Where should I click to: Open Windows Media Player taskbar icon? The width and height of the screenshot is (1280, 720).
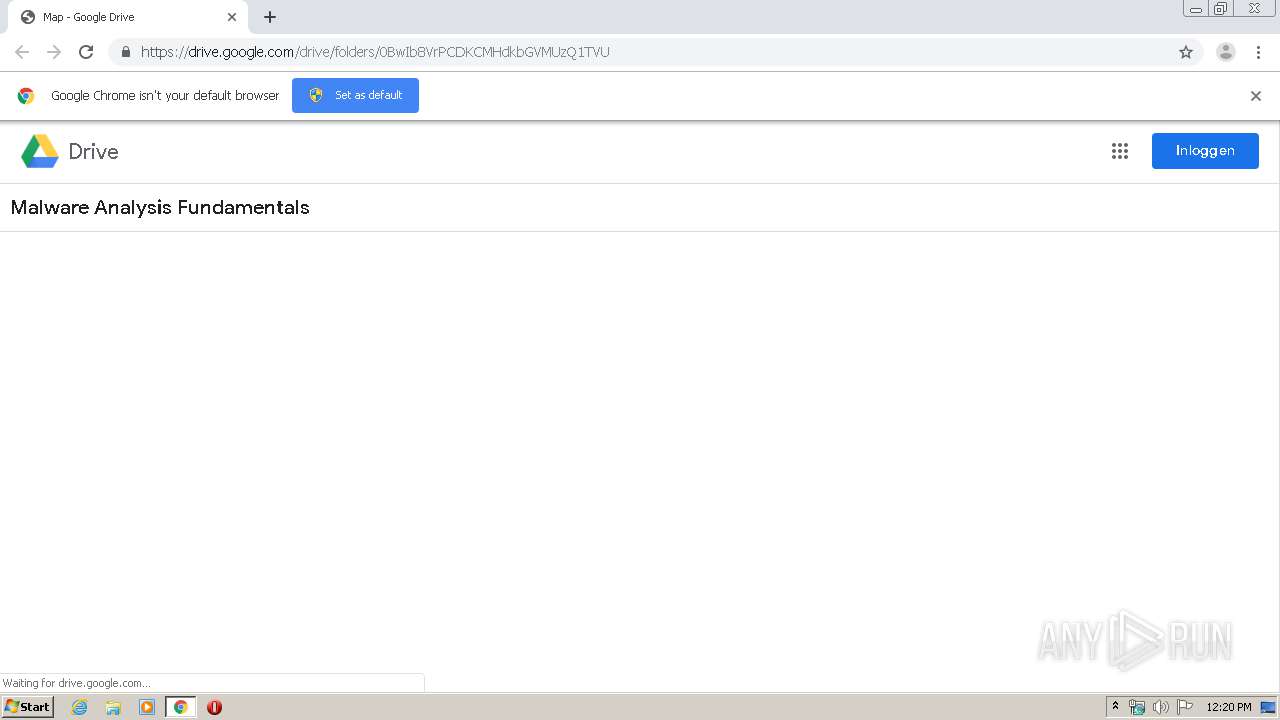(147, 707)
